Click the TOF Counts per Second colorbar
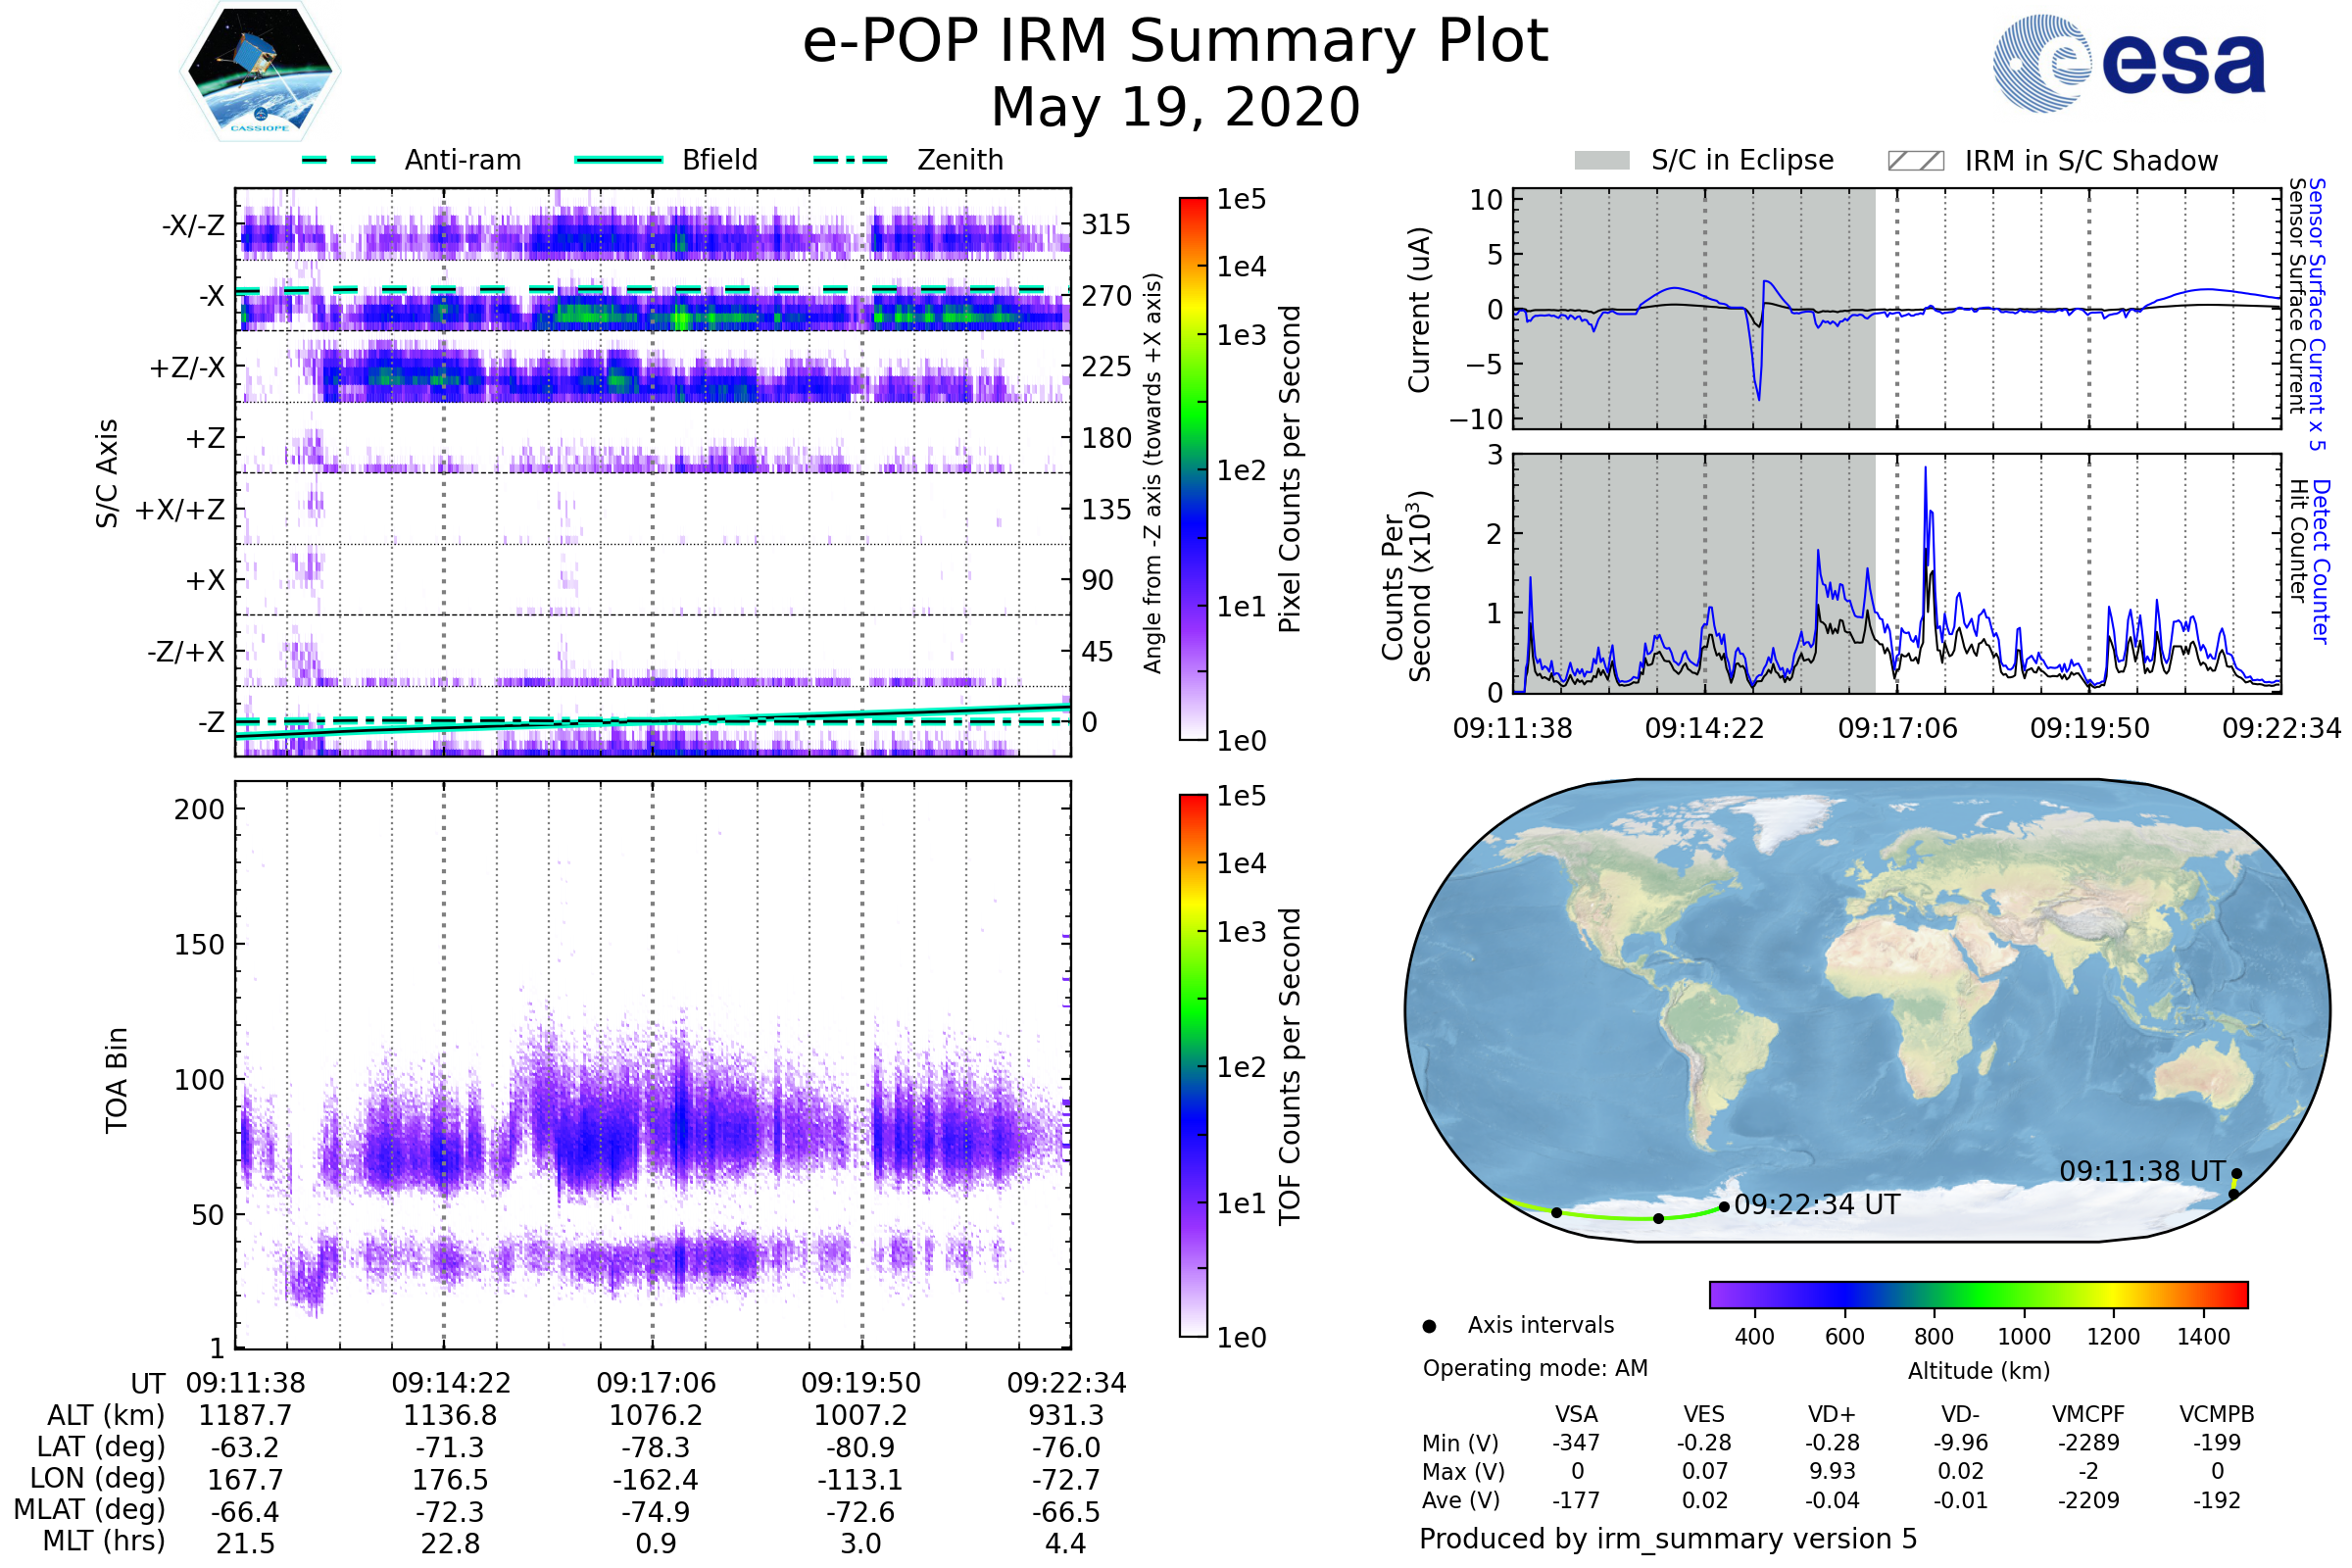This screenshot has height=1568, width=2352. [x=1193, y=1066]
